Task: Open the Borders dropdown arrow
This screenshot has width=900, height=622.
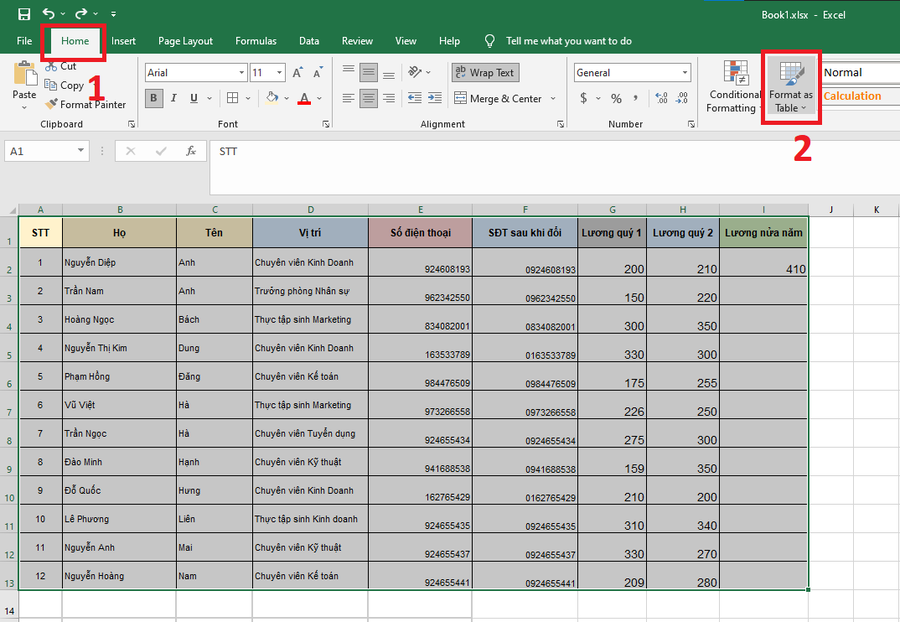Action: click(248, 98)
